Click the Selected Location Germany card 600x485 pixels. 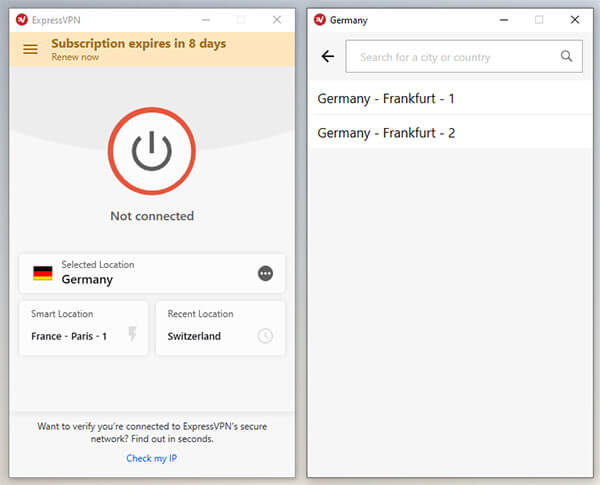click(152, 273)
